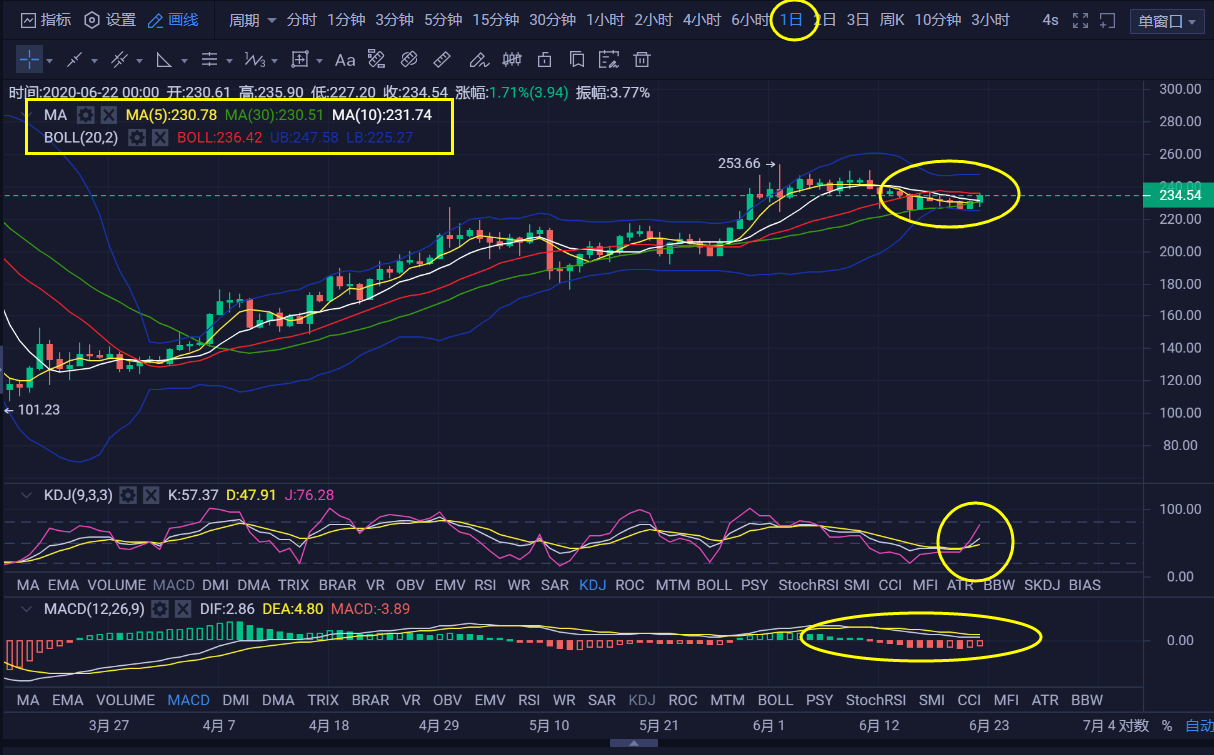Screen dimensions: 1214x755
Task: Select the ruler measure tool
Action: click(x=442, y=60)
